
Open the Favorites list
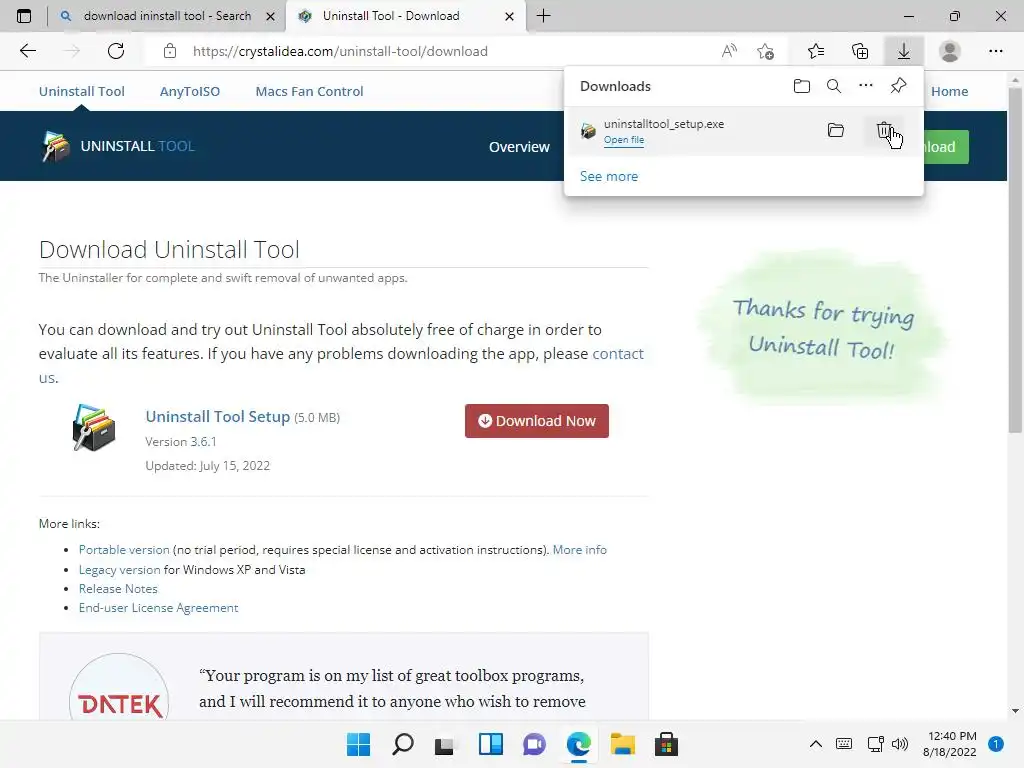tap(816, 51)
